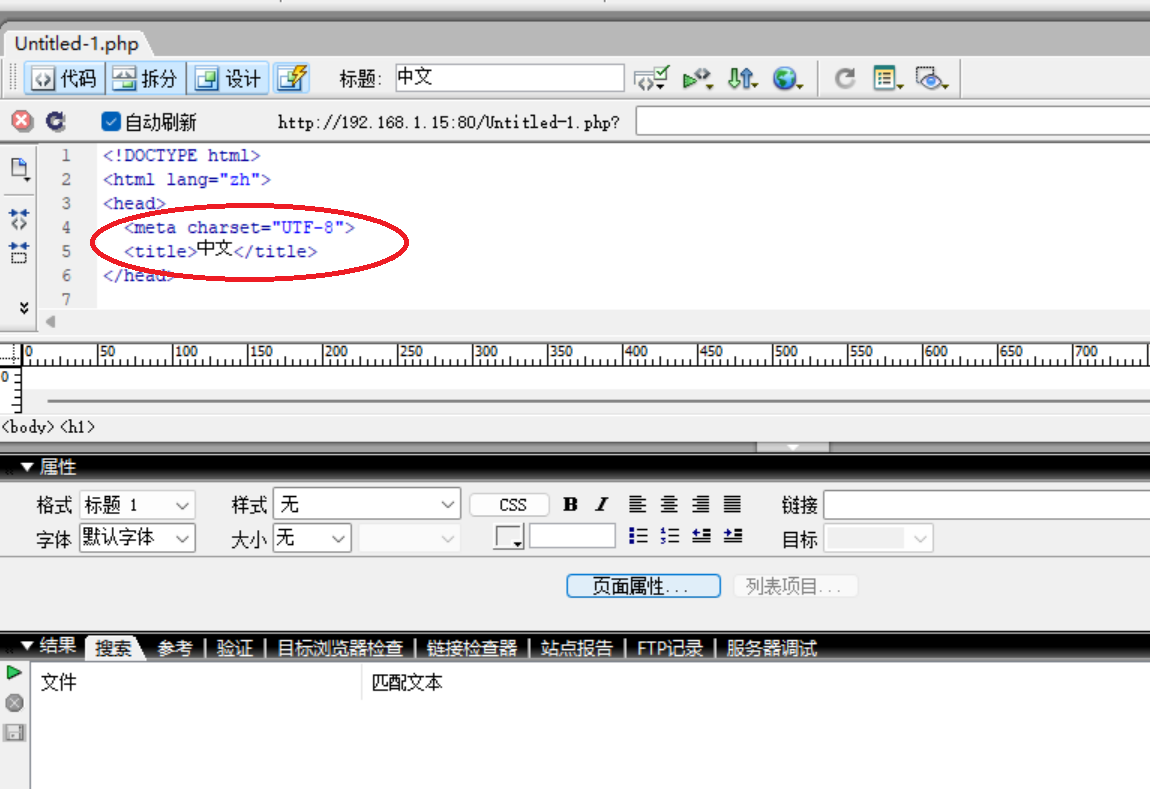Select the Untitled-1.php document tab
The width and height of the screenshot is (1152, 789).
tap(75, 43)
